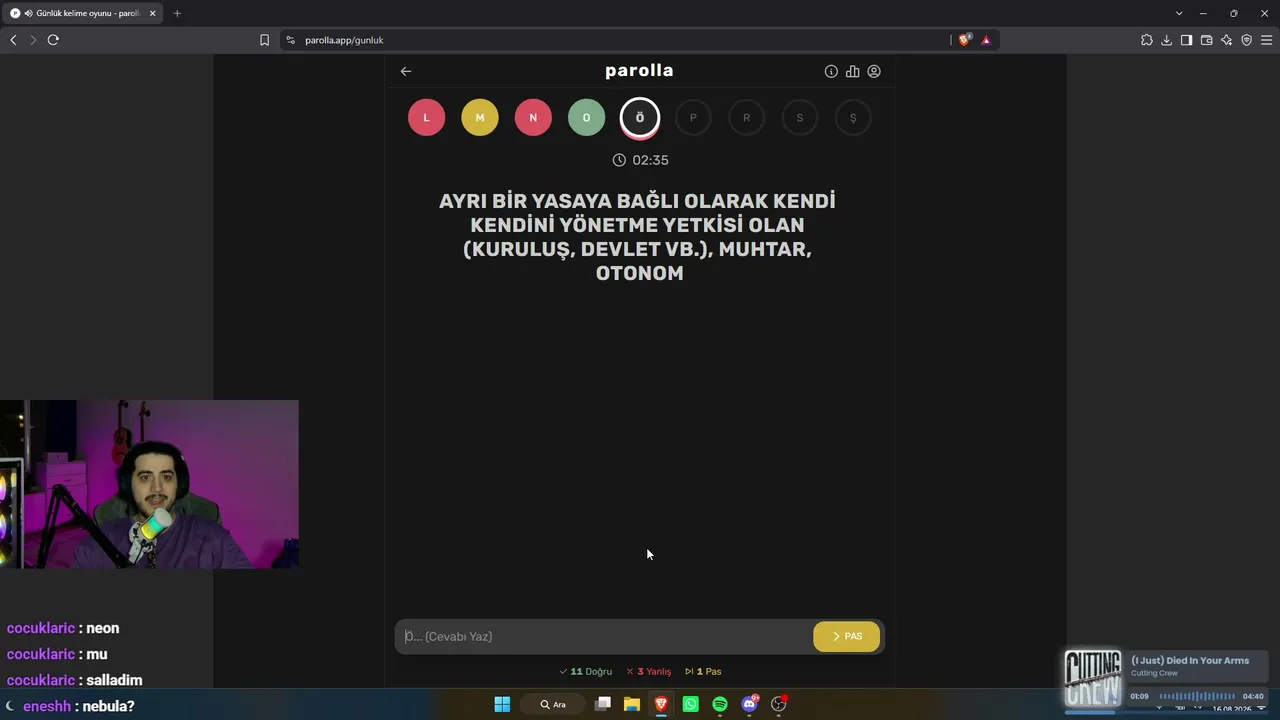Click the chat message 'nebula?'
The image size is (1280, 720).
click(108, 706)
